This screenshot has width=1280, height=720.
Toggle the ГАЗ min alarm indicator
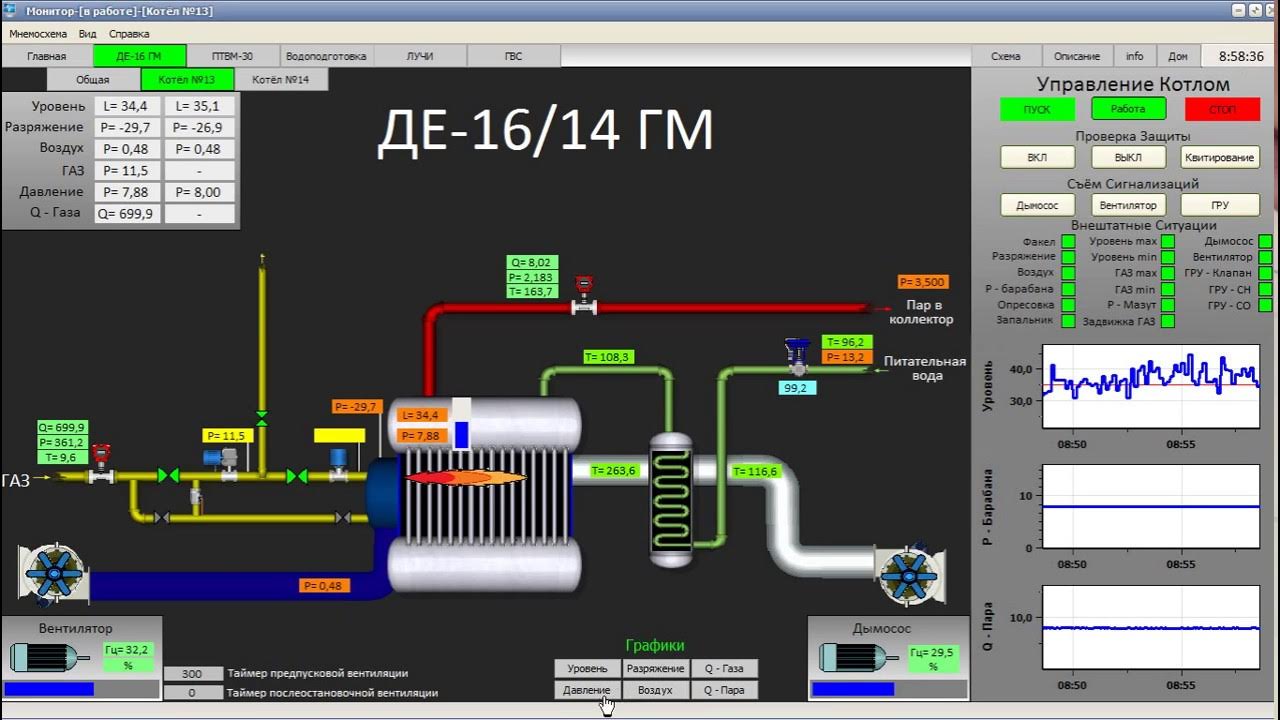click(x=1168, y=289)
